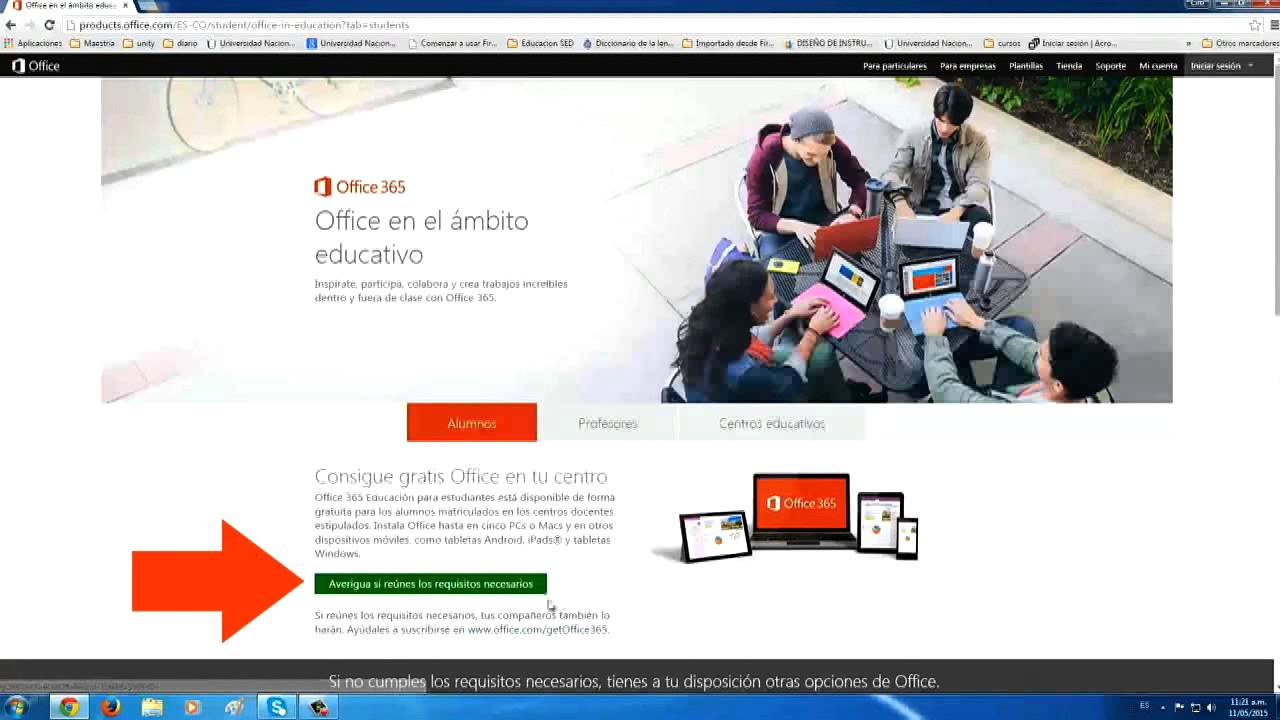Open the blue-icon Universidad Nacion bookmark
1280x720 pixels.
(351, 43)
